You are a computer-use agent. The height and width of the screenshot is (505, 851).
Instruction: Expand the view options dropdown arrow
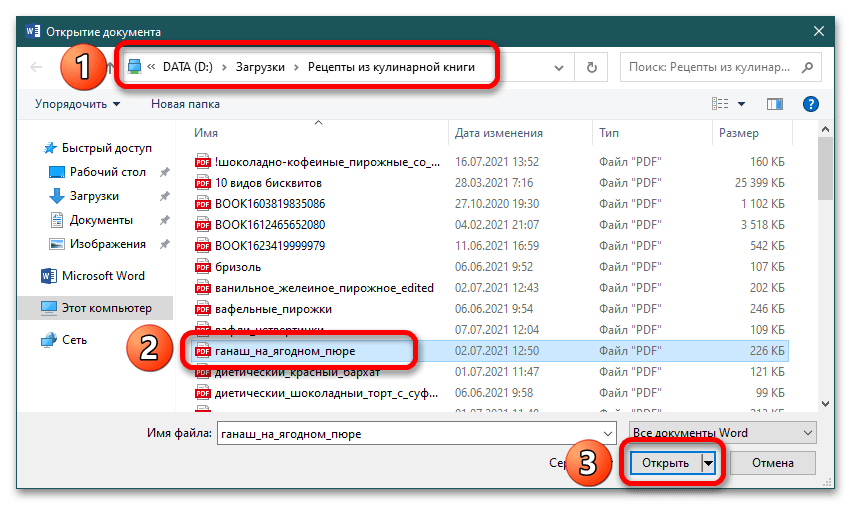[742, 103]
